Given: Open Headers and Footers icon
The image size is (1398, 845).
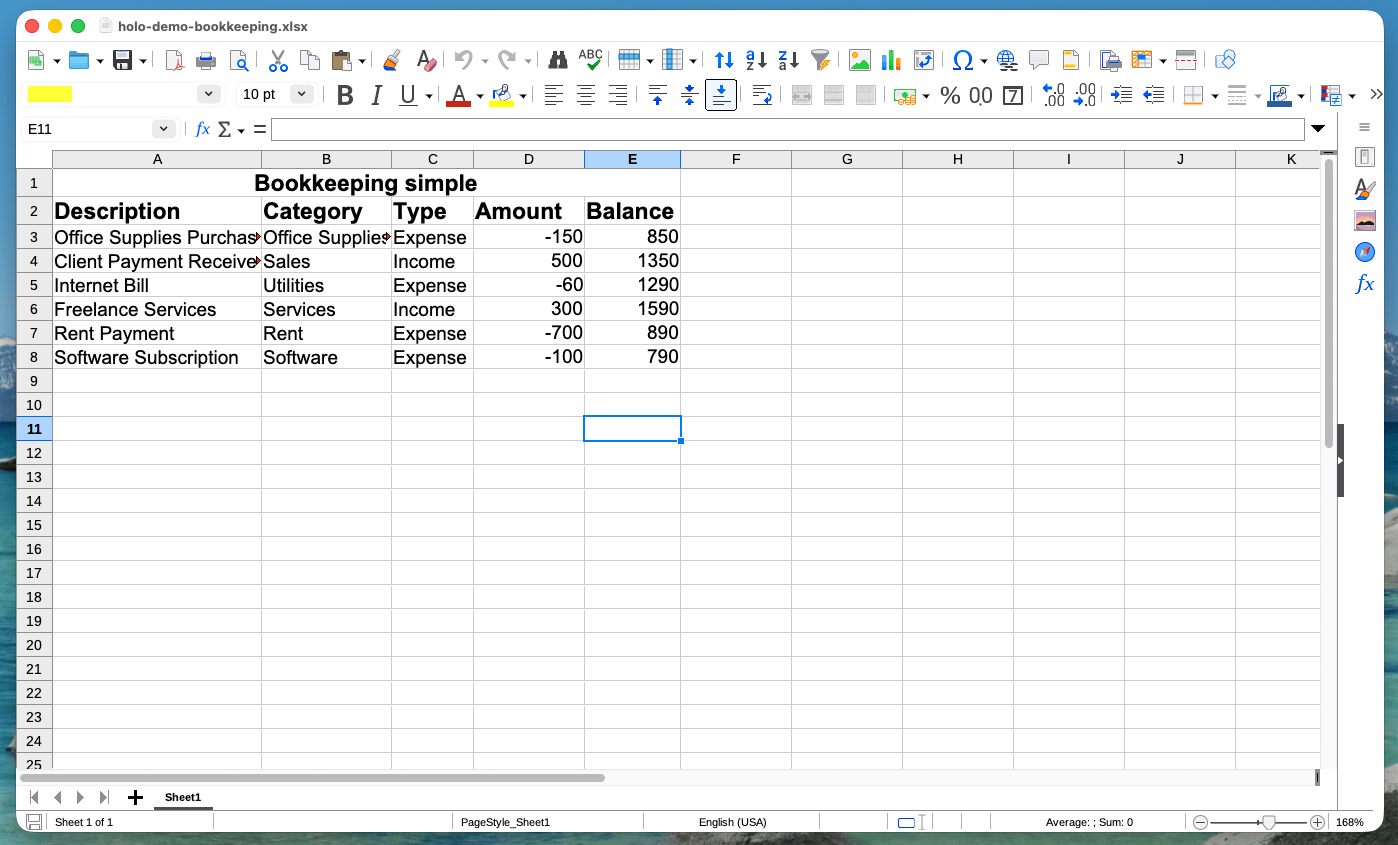Looking at the screenshot, I should click(x=1071, y=61).
